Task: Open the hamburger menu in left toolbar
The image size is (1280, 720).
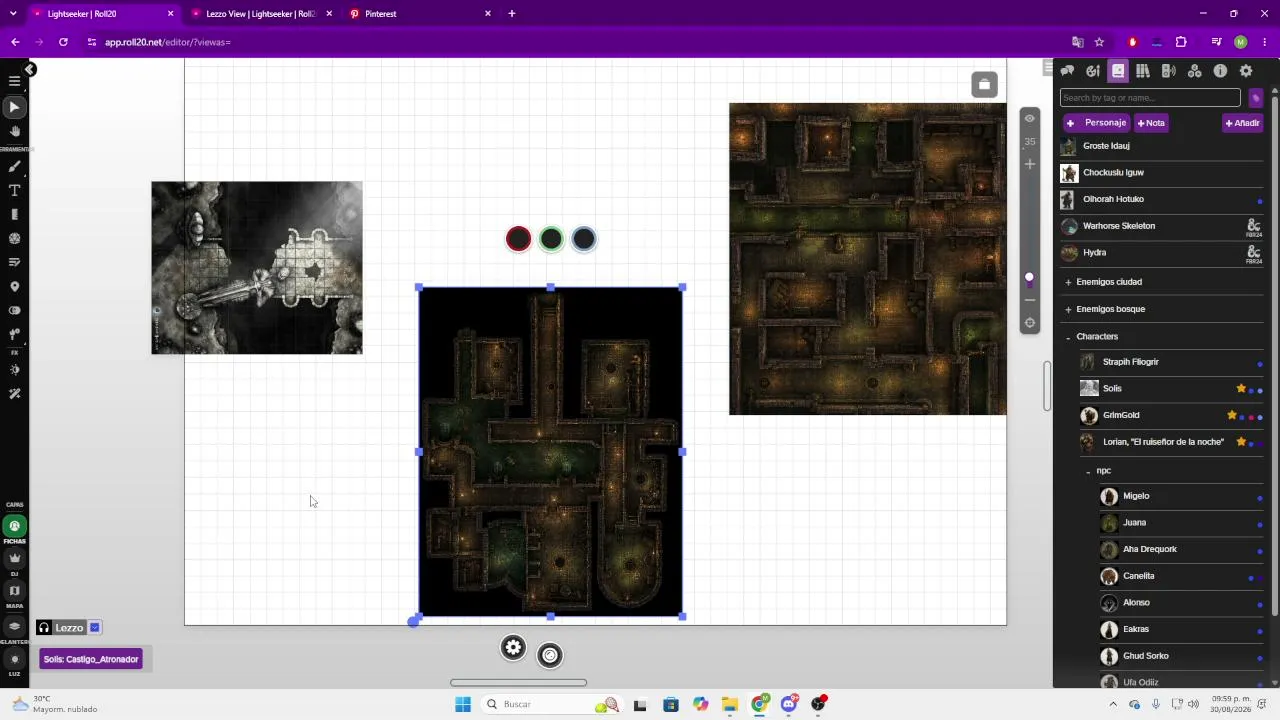Action: coord(14,80)
